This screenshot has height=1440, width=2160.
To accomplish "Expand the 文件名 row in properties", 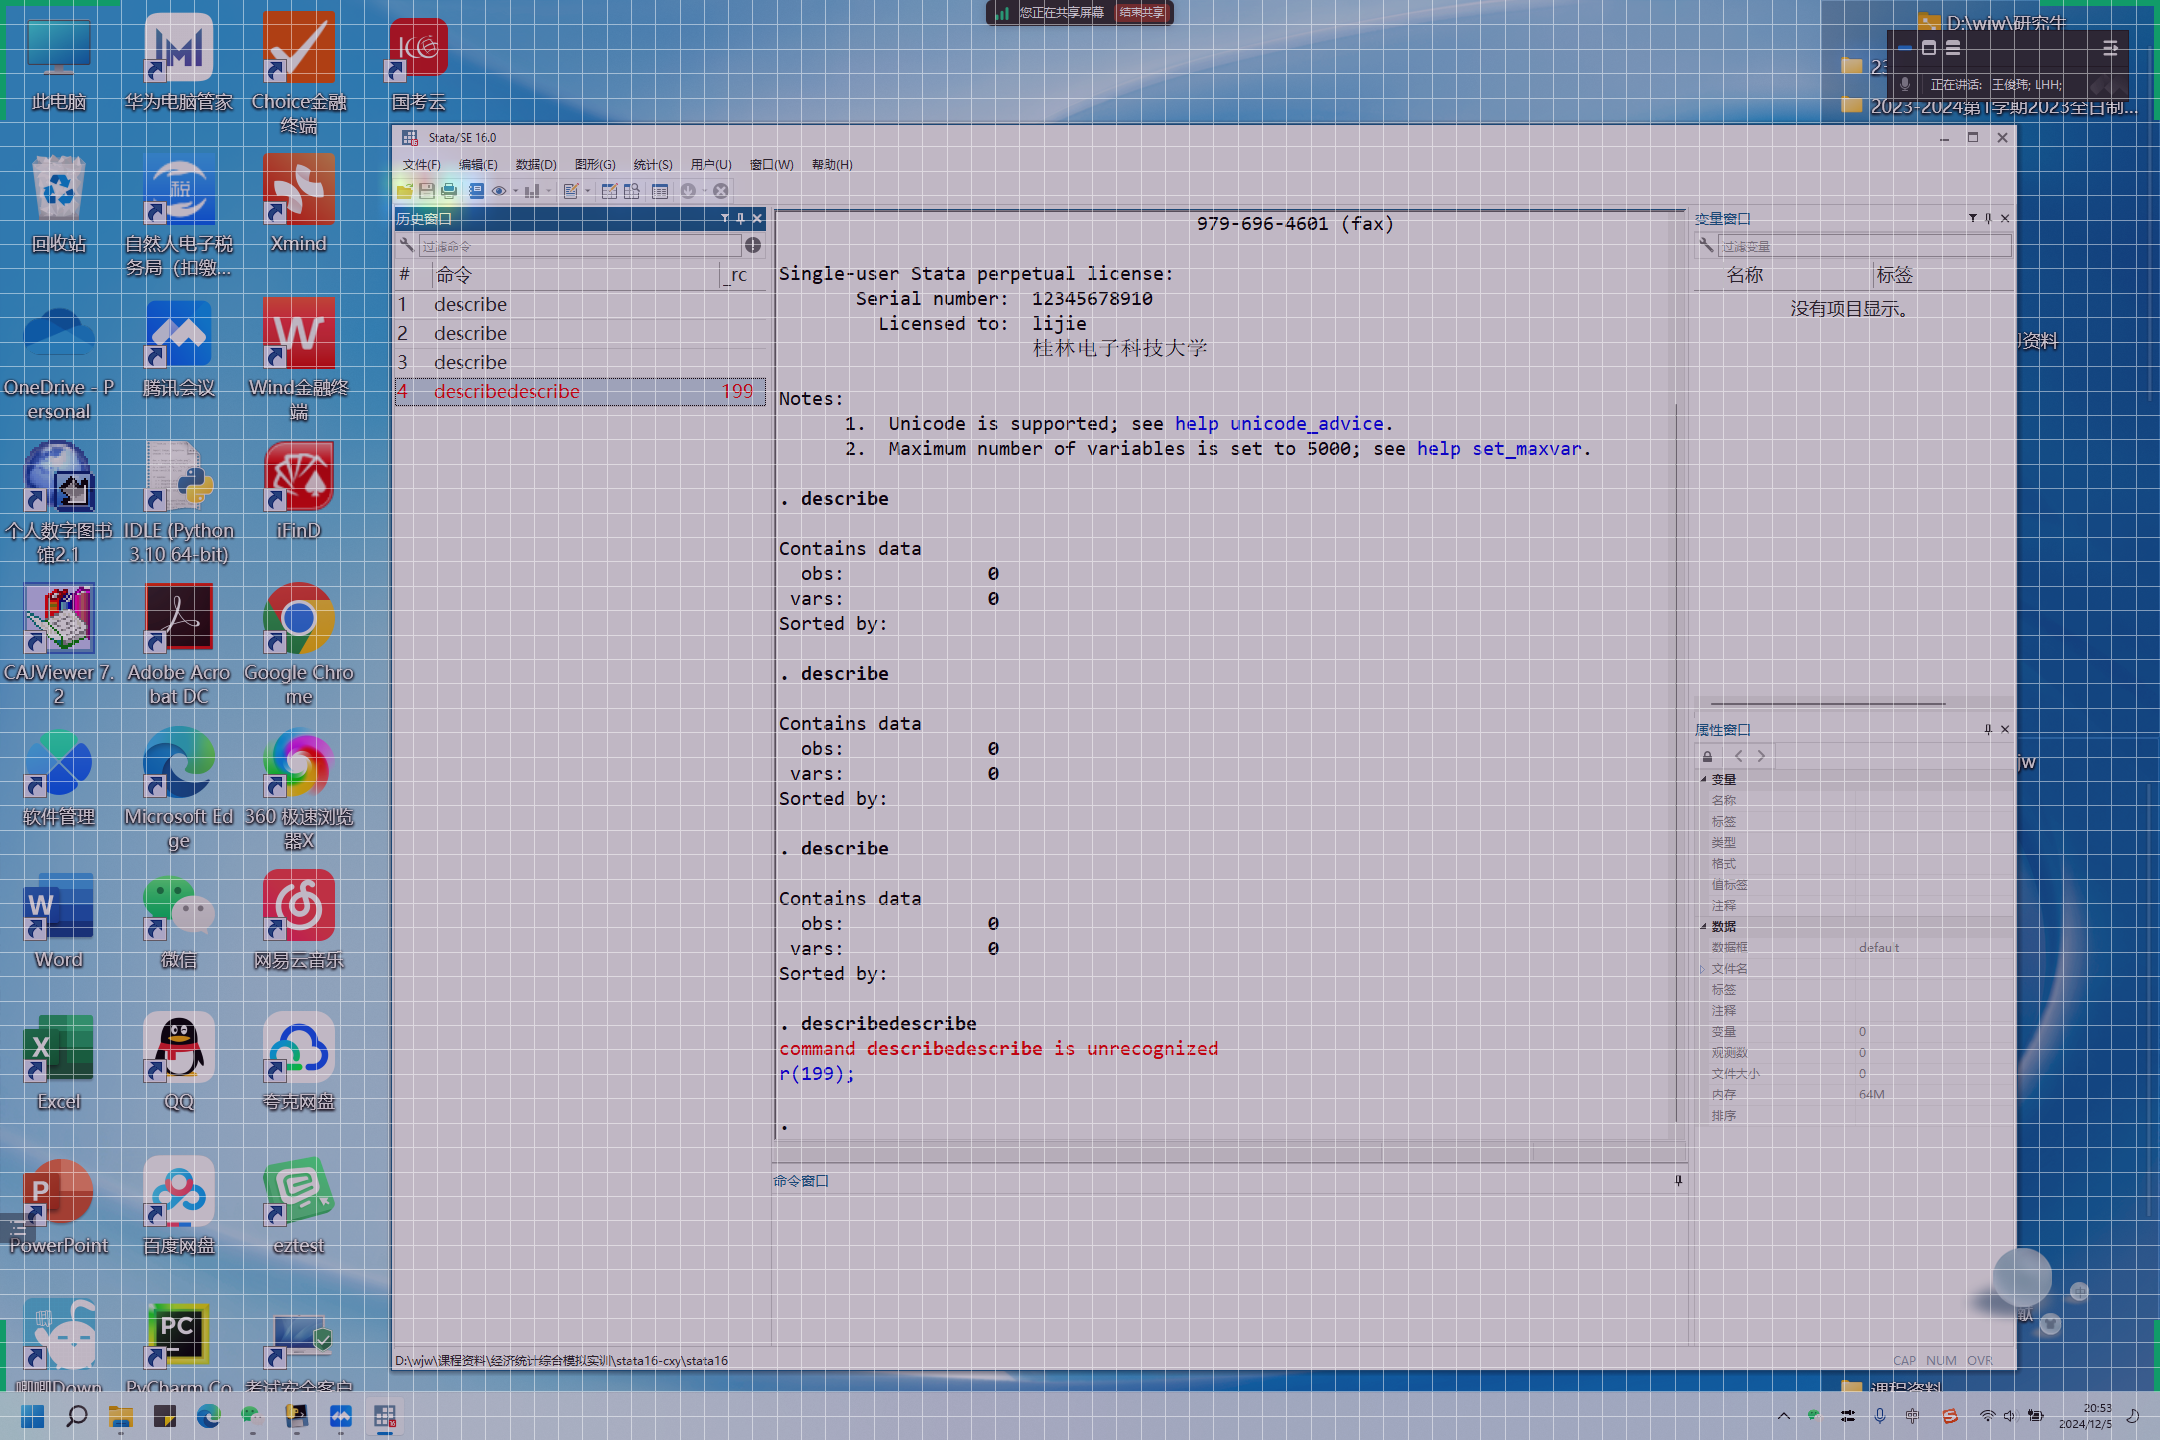I will point(1702,968).
